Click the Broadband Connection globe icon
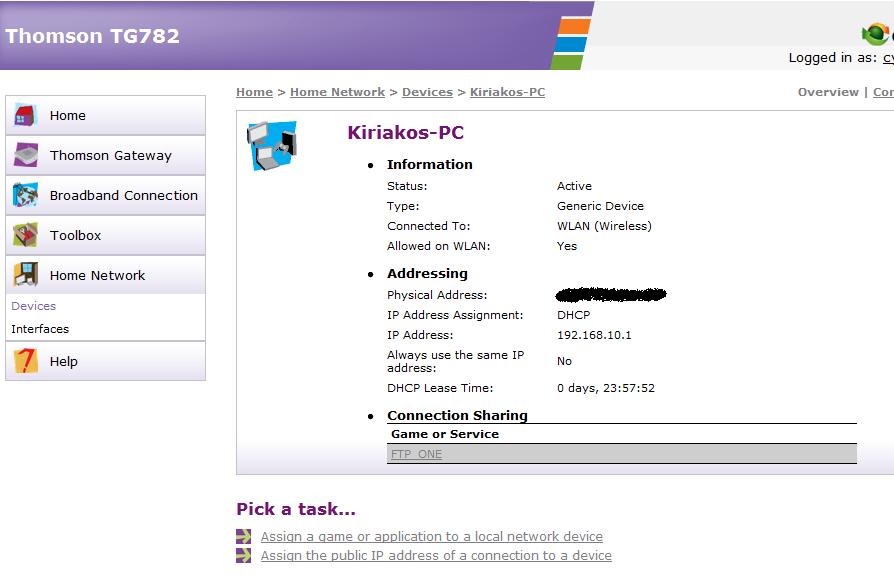 tap(25, 195)
